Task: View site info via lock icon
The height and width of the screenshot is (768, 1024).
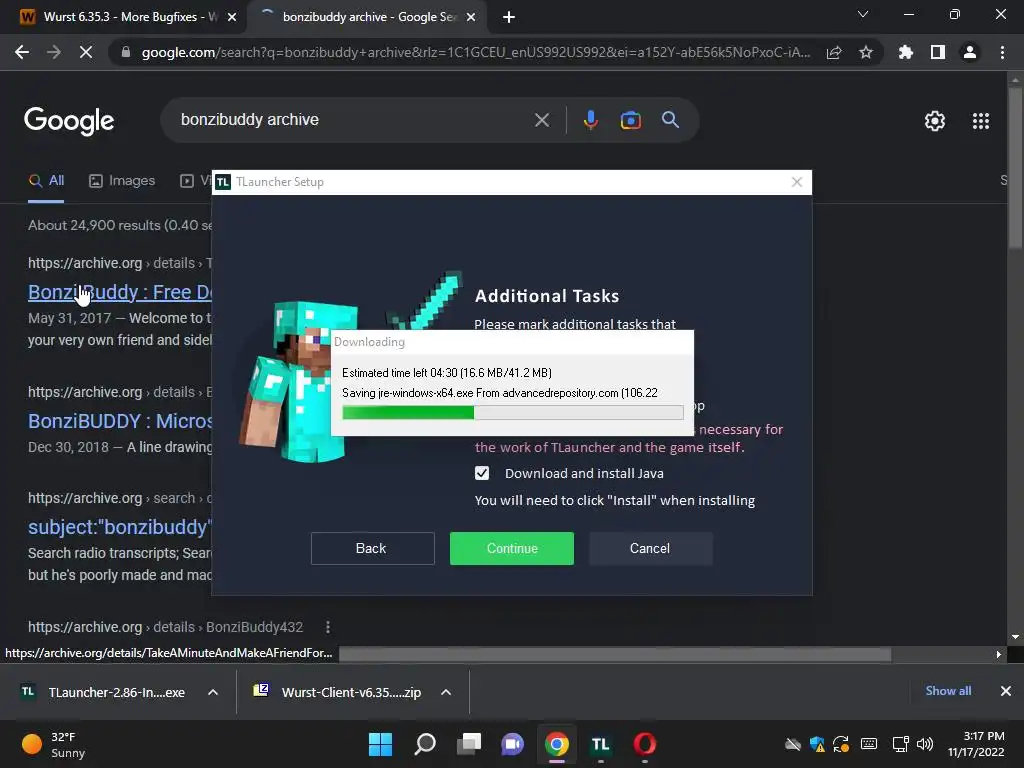Action: pos(125,52)
